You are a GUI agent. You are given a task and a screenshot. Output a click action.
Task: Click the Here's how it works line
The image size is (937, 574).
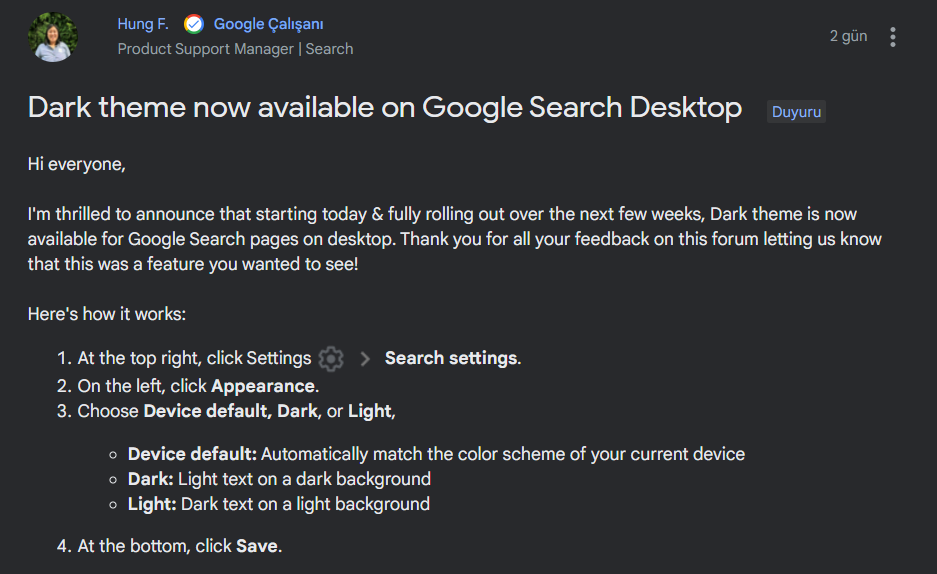[107, 314]
